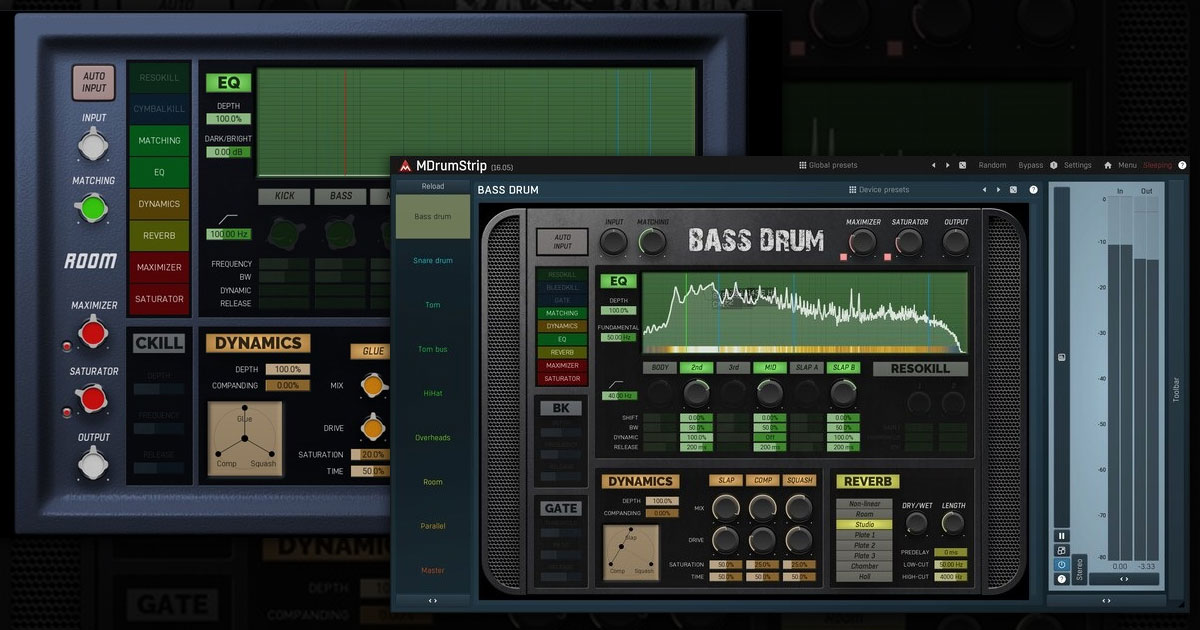
Task: Click the MDrumStrip logo icon
Action: (405, 166)
